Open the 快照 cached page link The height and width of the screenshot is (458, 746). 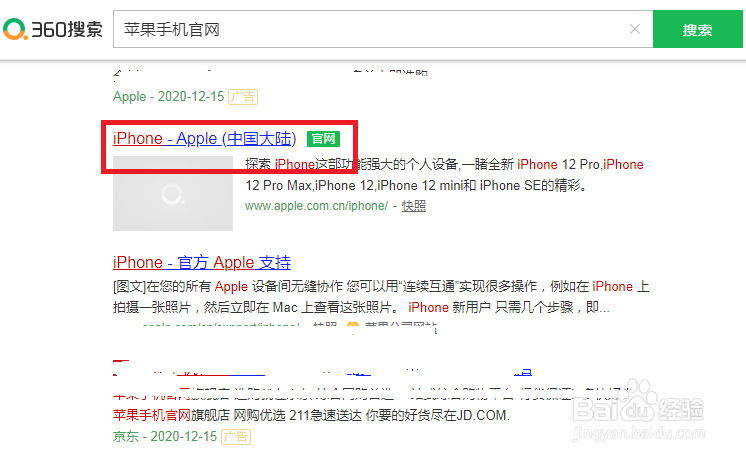[x=413, y=206]
